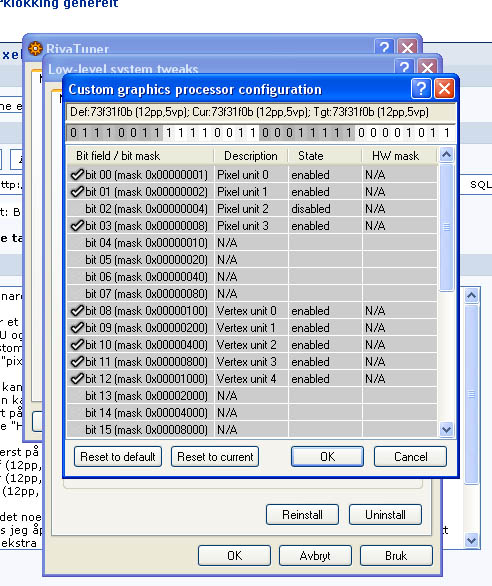Click Reset to current button
The width and height of the screenshot is (492, 586).
click(215, 456)
